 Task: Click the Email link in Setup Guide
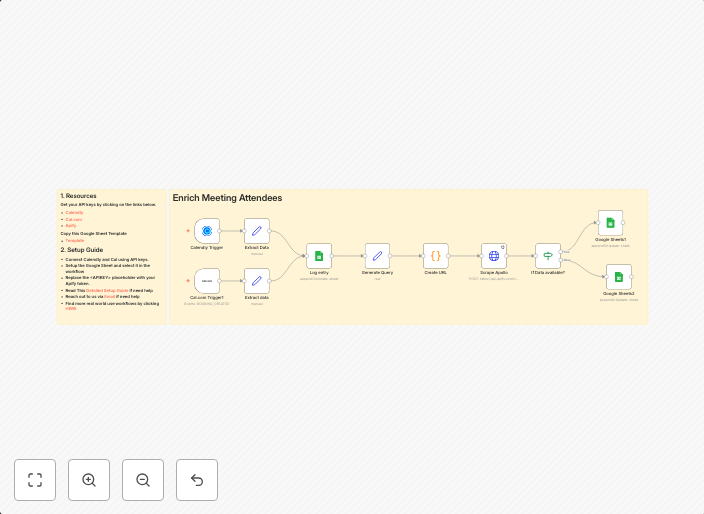tap(110, 297)
